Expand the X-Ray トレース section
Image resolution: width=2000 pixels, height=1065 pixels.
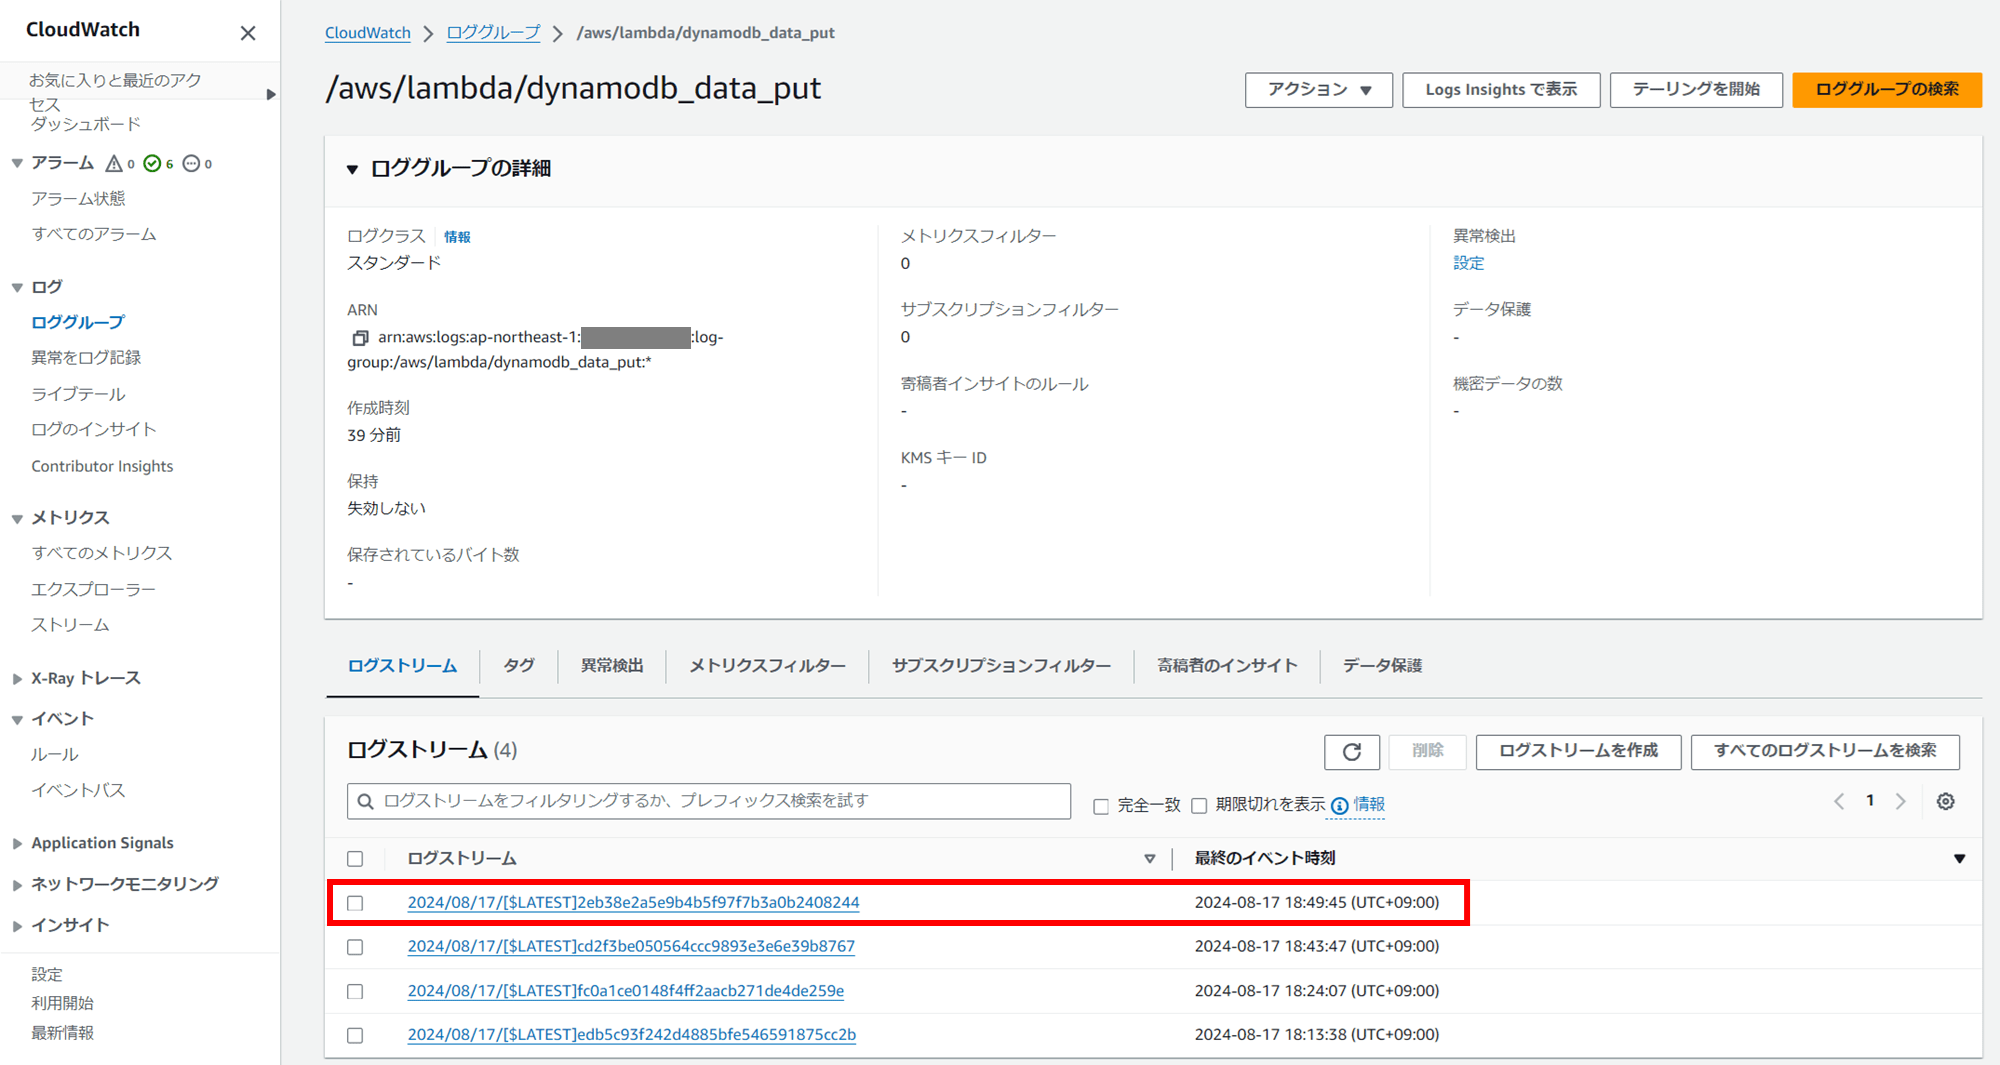point(17,679)
